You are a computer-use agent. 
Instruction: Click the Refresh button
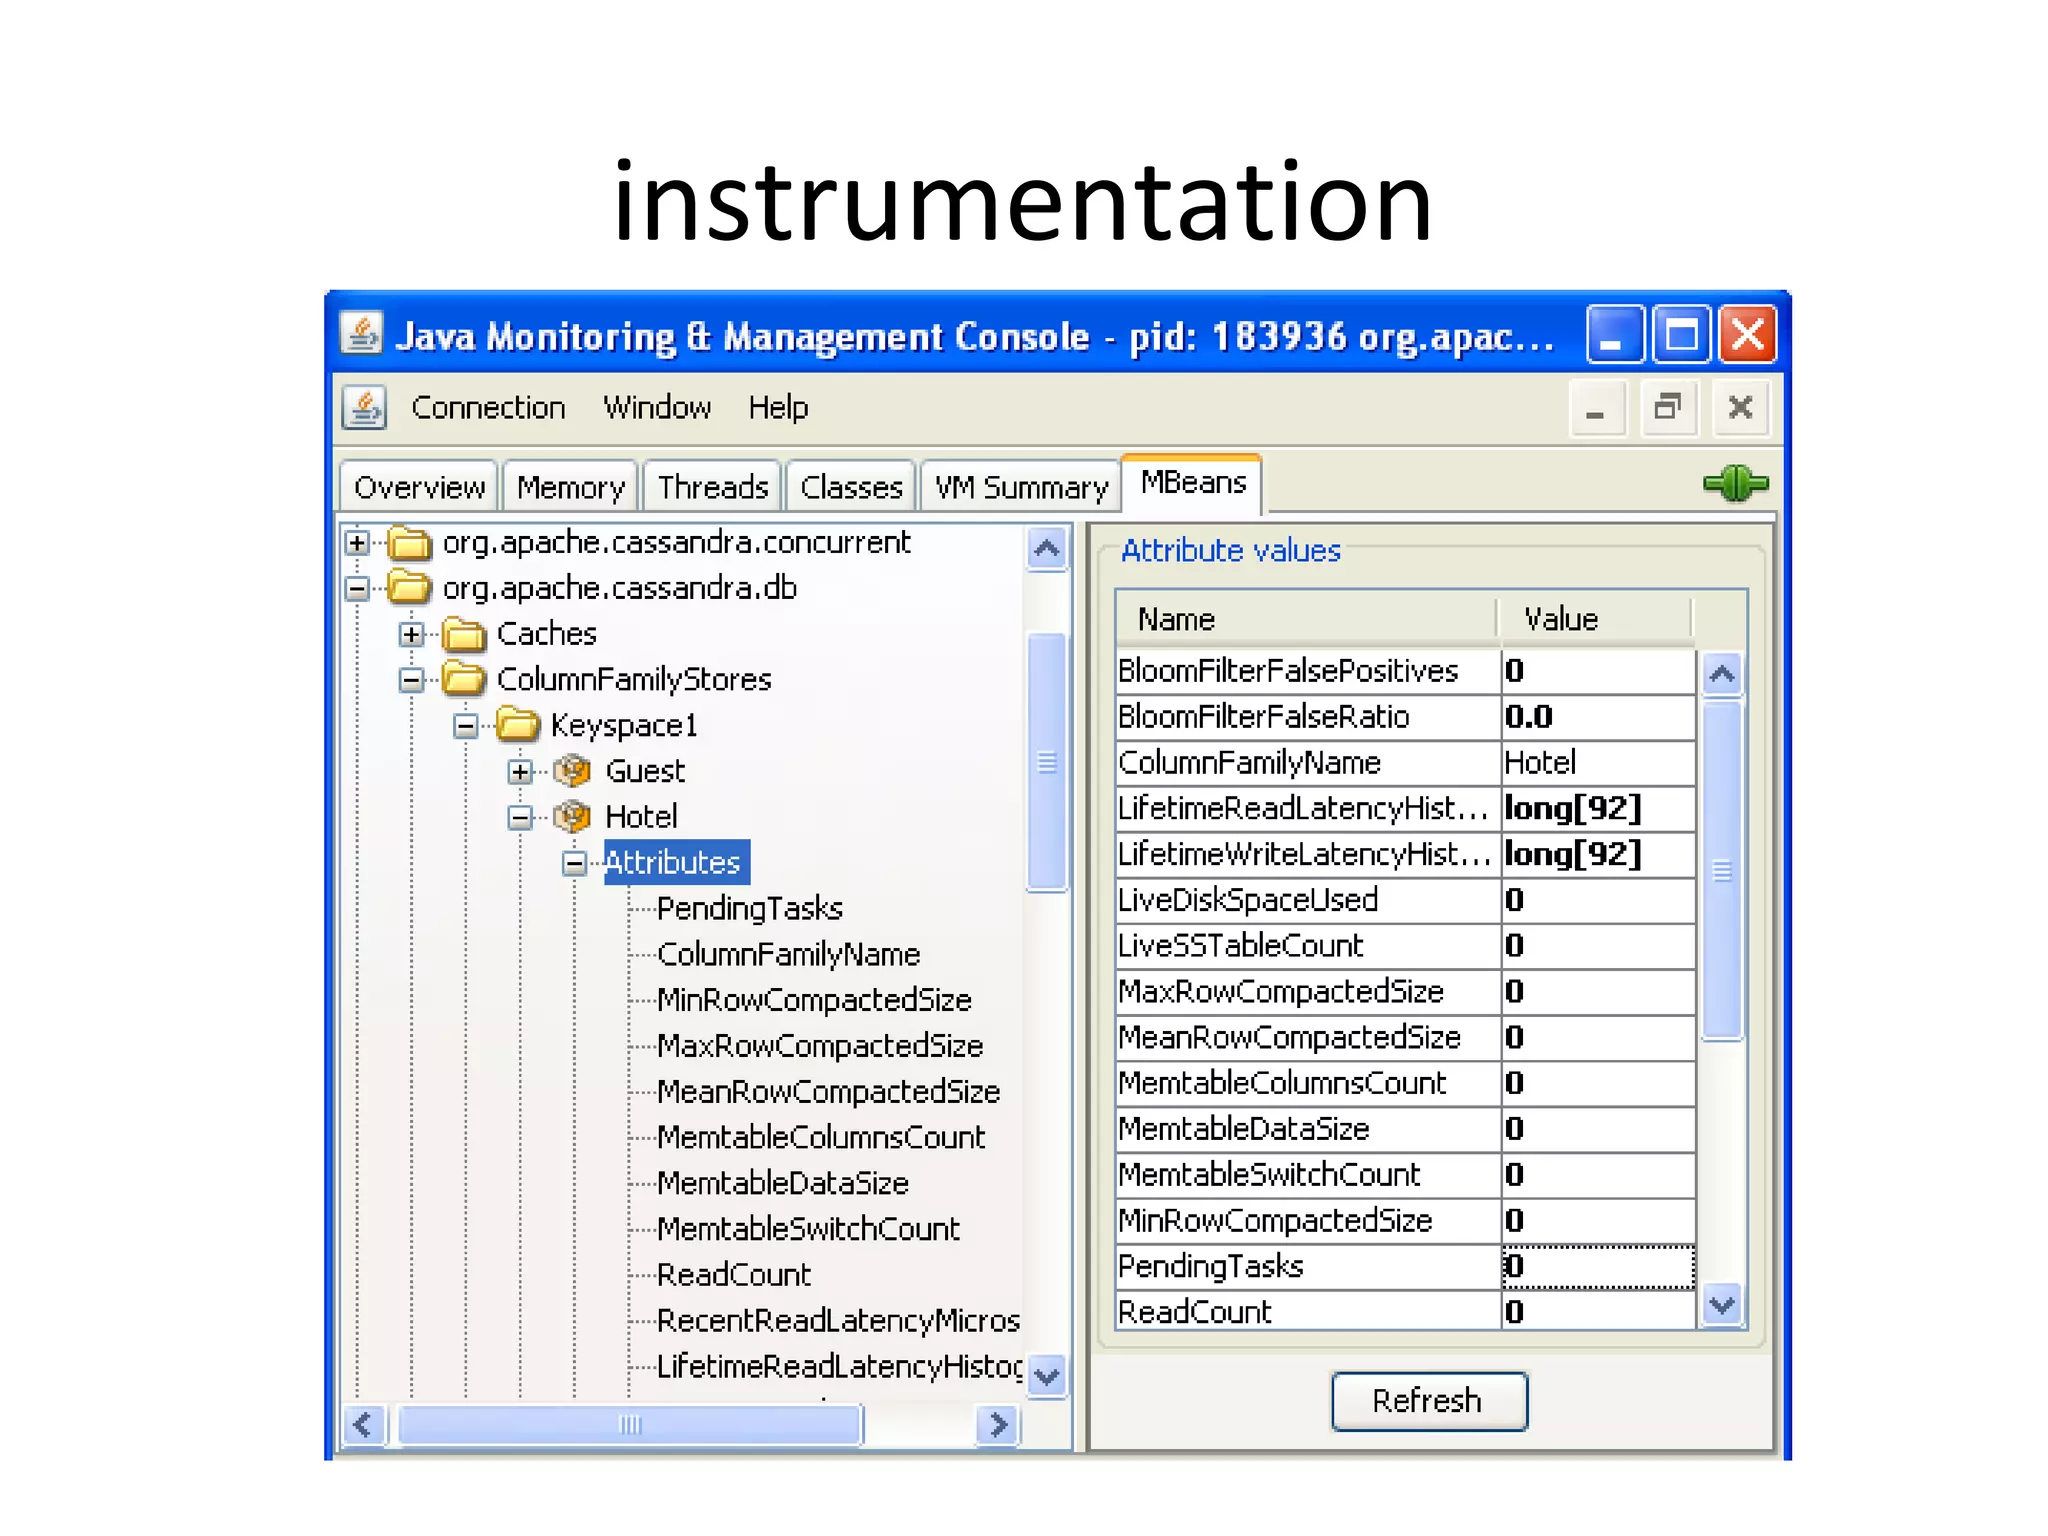[1429, 1401]
